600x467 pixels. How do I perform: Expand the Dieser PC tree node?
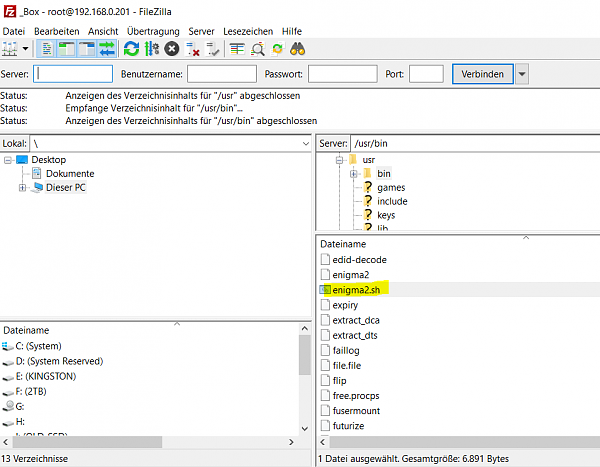(23, 188)
